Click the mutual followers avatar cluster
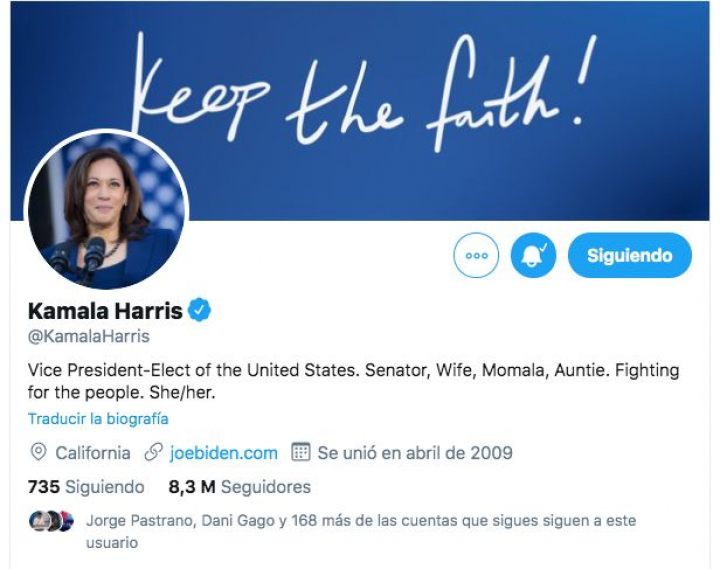The image size is (720, 569). 51,521
